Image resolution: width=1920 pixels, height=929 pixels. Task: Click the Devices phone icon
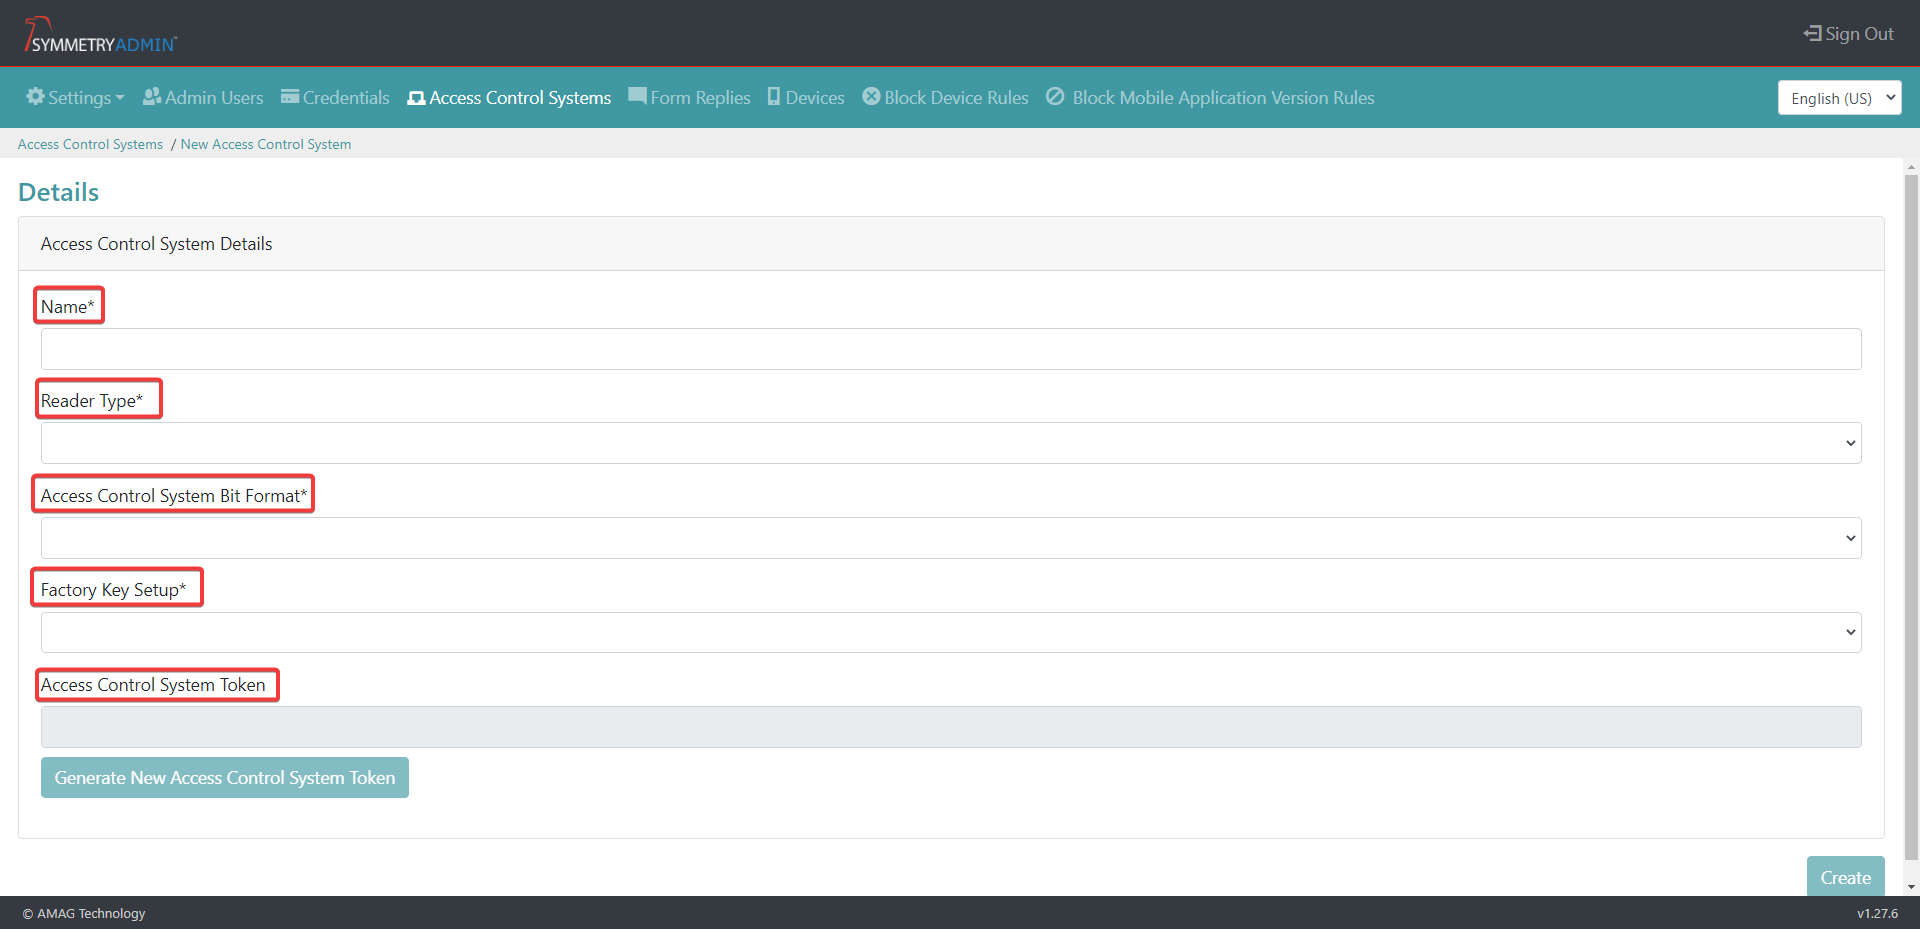[x=774, y=97]
